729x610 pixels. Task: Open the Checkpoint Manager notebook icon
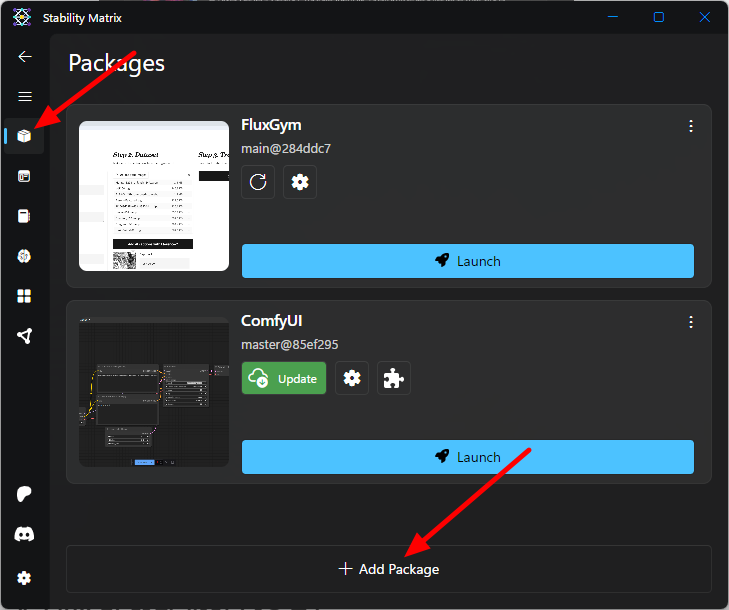pyautogui.click(x=24, y=216)
